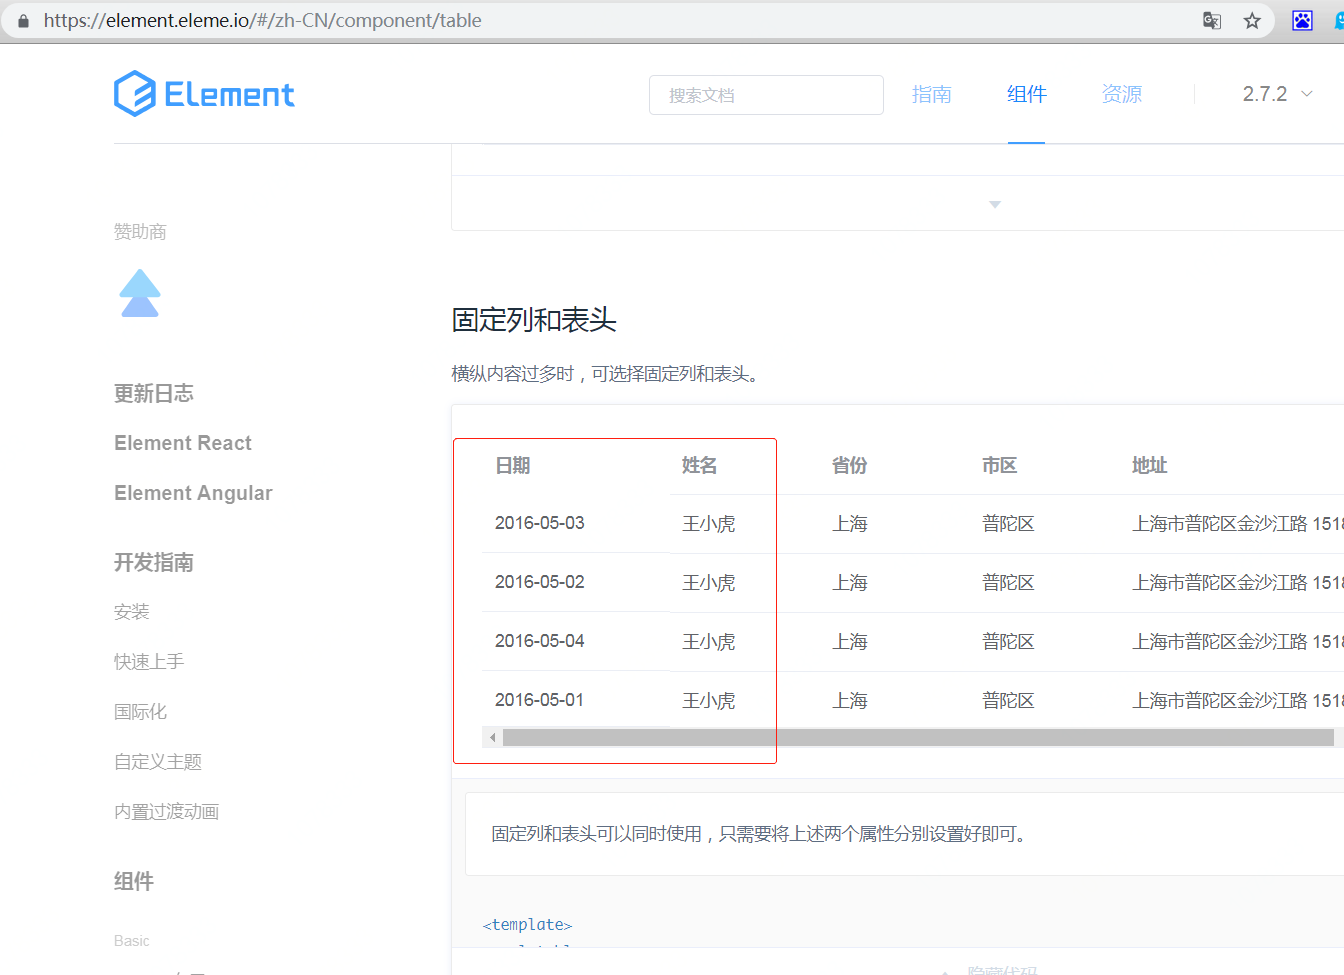The width and height of the screenshot is (1344, 975).
Task: Click the 固定列和表头 heading
Action: tap(534, 320)
